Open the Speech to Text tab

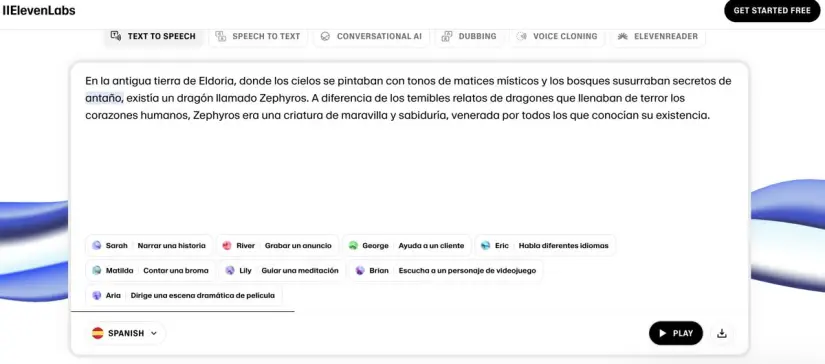pyautogui.click(x=258, y=36)
